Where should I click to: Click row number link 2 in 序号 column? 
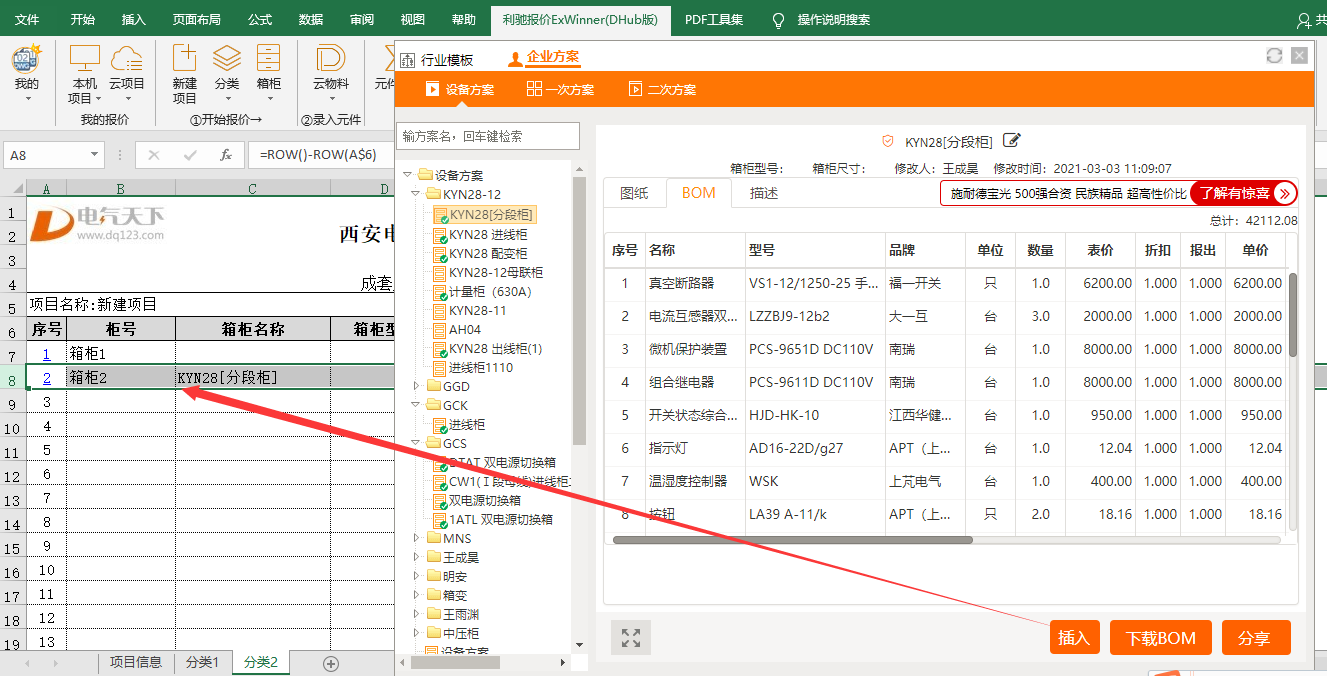coord(46,378)
